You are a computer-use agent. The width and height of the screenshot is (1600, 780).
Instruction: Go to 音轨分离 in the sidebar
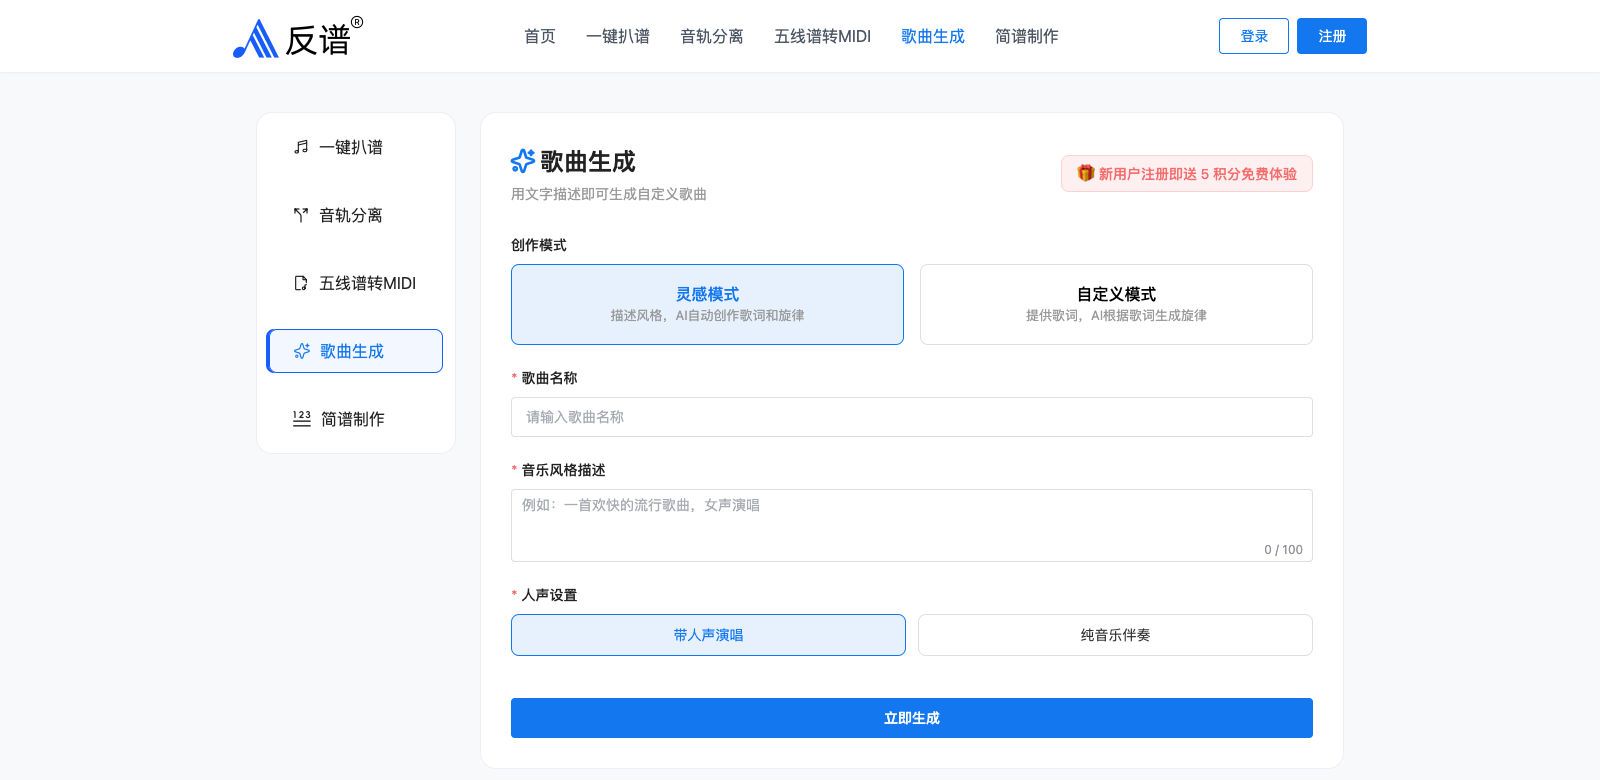(355, 215)
